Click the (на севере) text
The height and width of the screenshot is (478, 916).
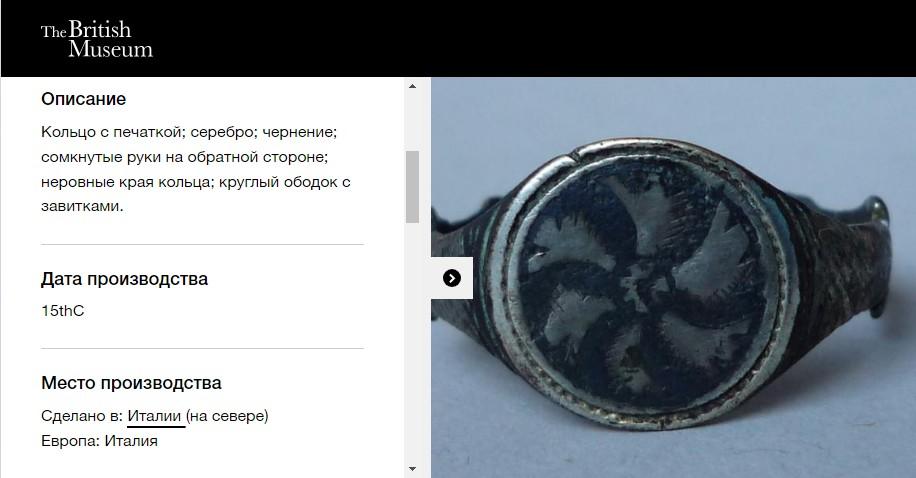tap(227, 416)
